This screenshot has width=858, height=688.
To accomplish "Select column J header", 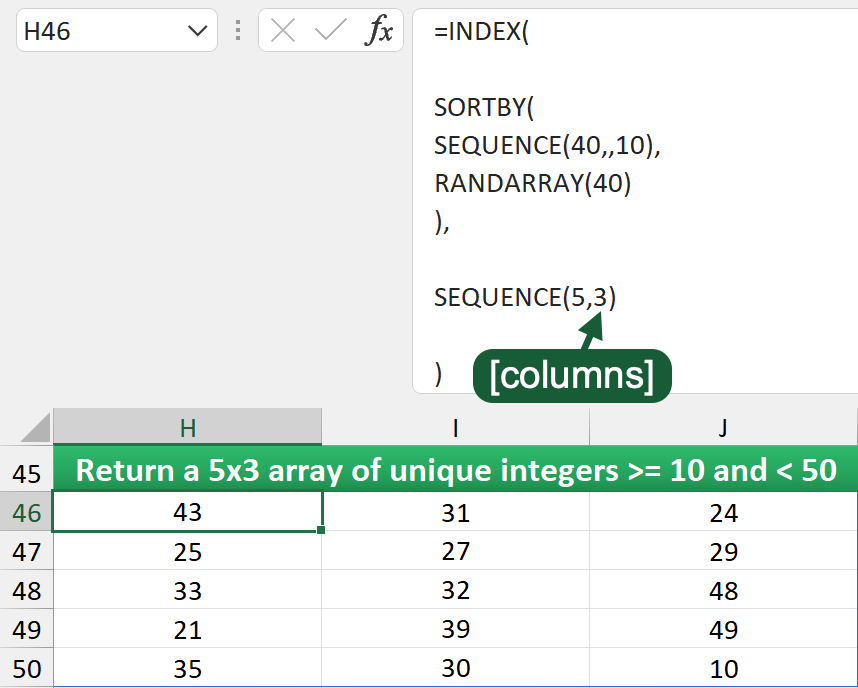I will [723, 428].
